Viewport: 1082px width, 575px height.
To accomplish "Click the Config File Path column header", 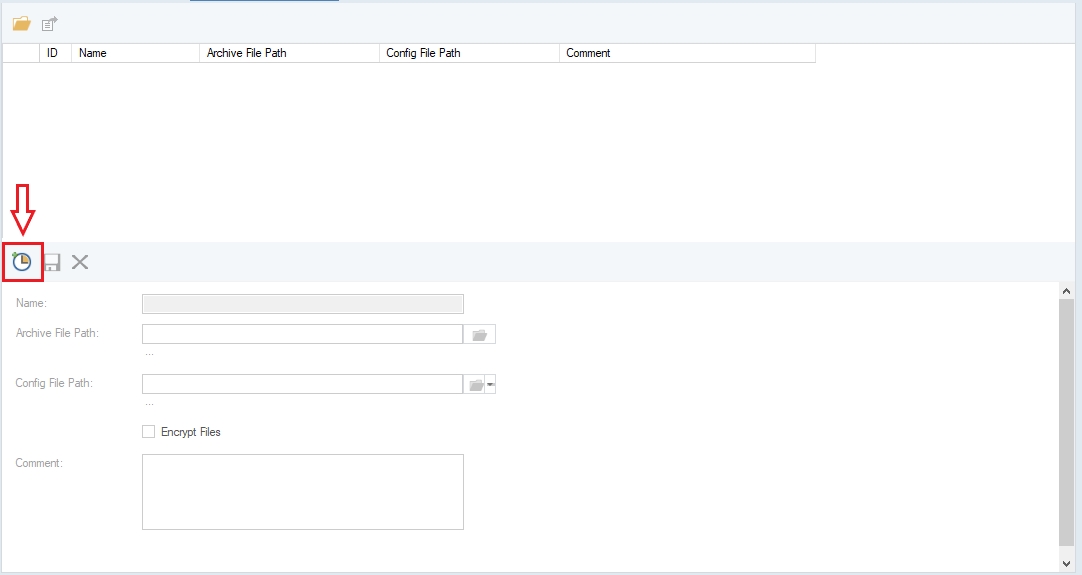I will tap(469, 53).
